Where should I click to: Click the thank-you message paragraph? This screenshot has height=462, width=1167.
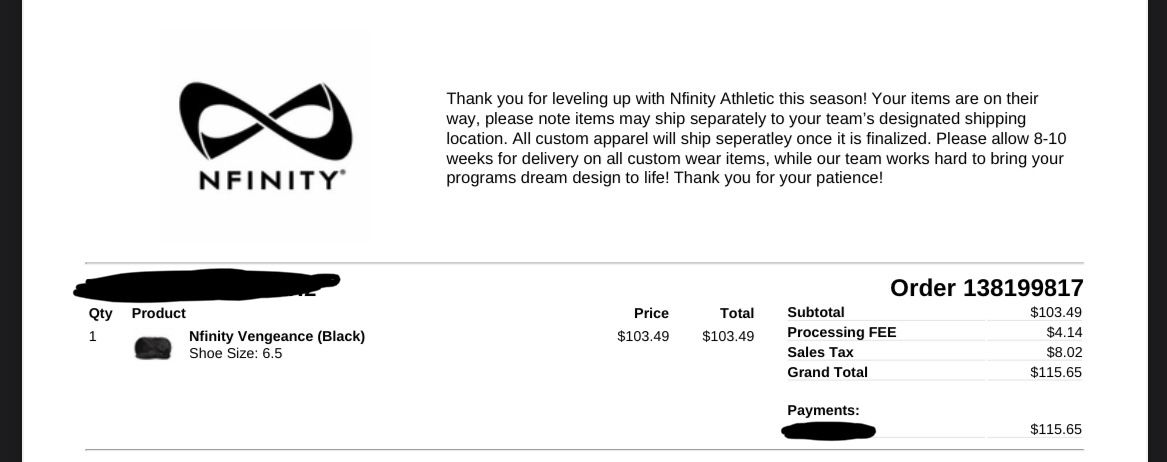pyautogui.click(x=755, y=138)
